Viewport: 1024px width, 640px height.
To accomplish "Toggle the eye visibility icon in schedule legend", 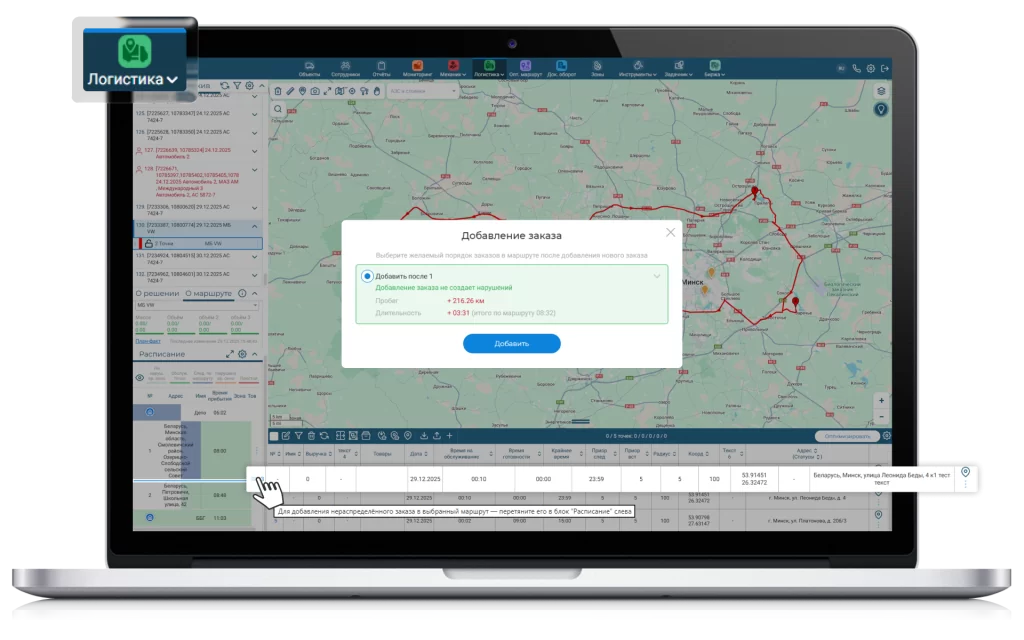I will pos(140,377).
